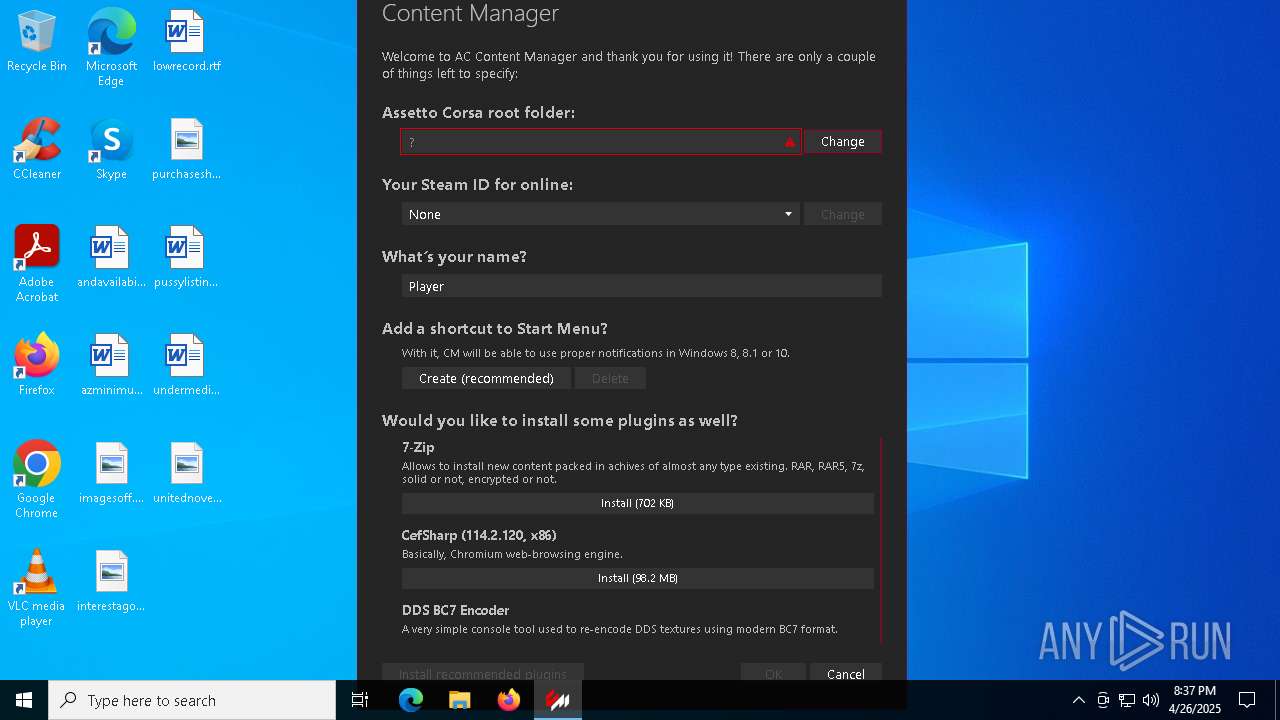
Task: Click the DDS BC7 Encoder heading
Action: pyautogui.click(x=455, y=610)
